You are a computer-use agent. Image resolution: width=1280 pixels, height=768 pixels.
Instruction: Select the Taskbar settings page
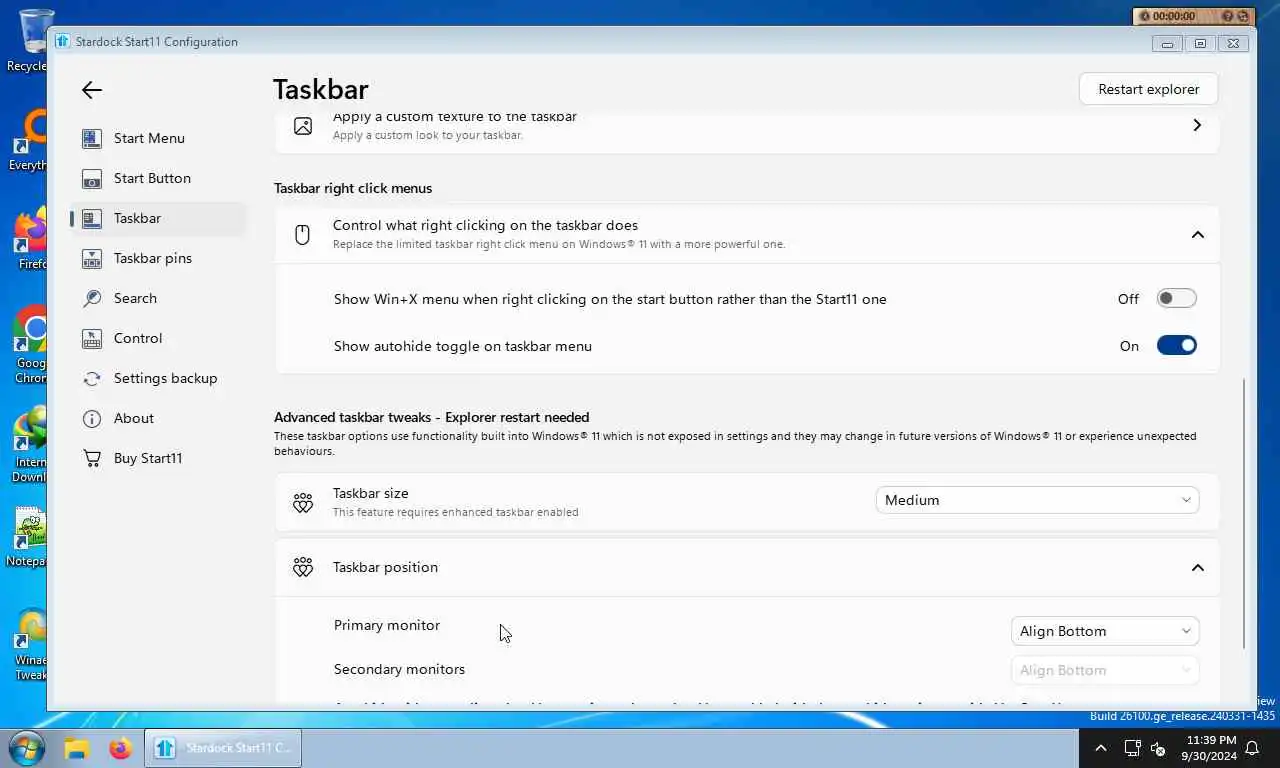click(158, 218)
